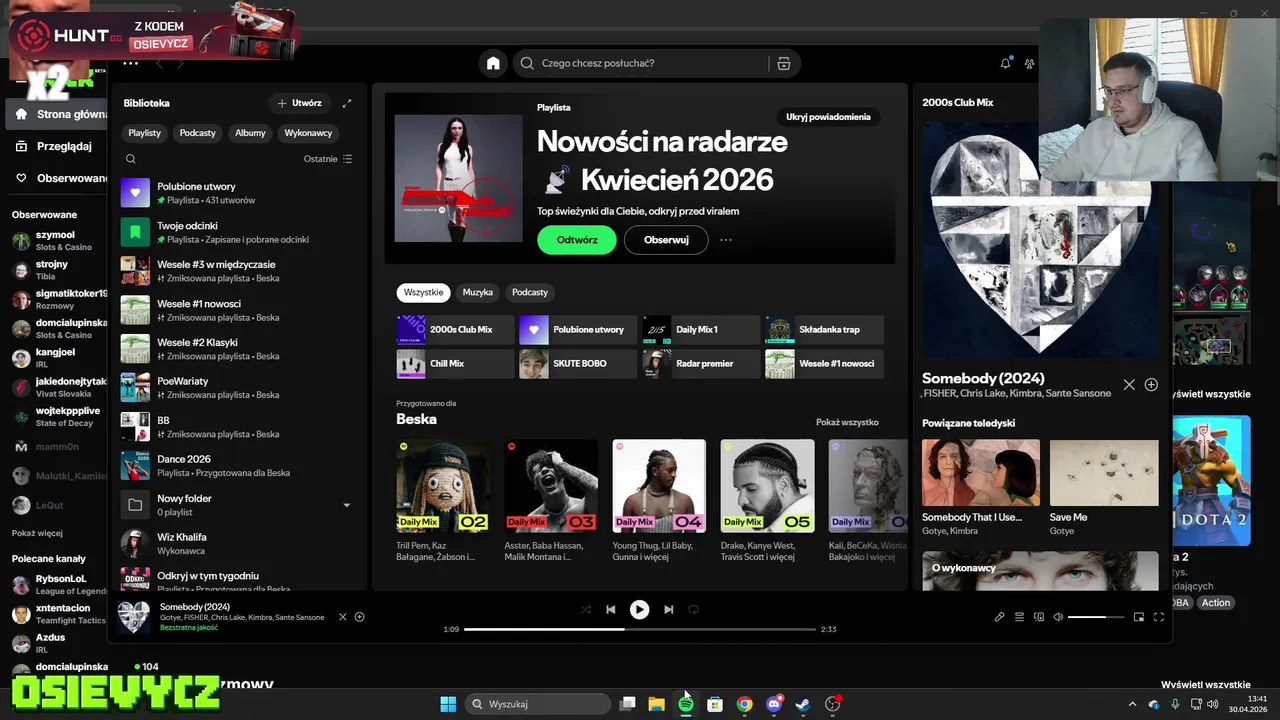Viewport: 1280px width, 720px height.
Task: Expand the Library panel with the arrows icon
Action: (x=347, y=103)
